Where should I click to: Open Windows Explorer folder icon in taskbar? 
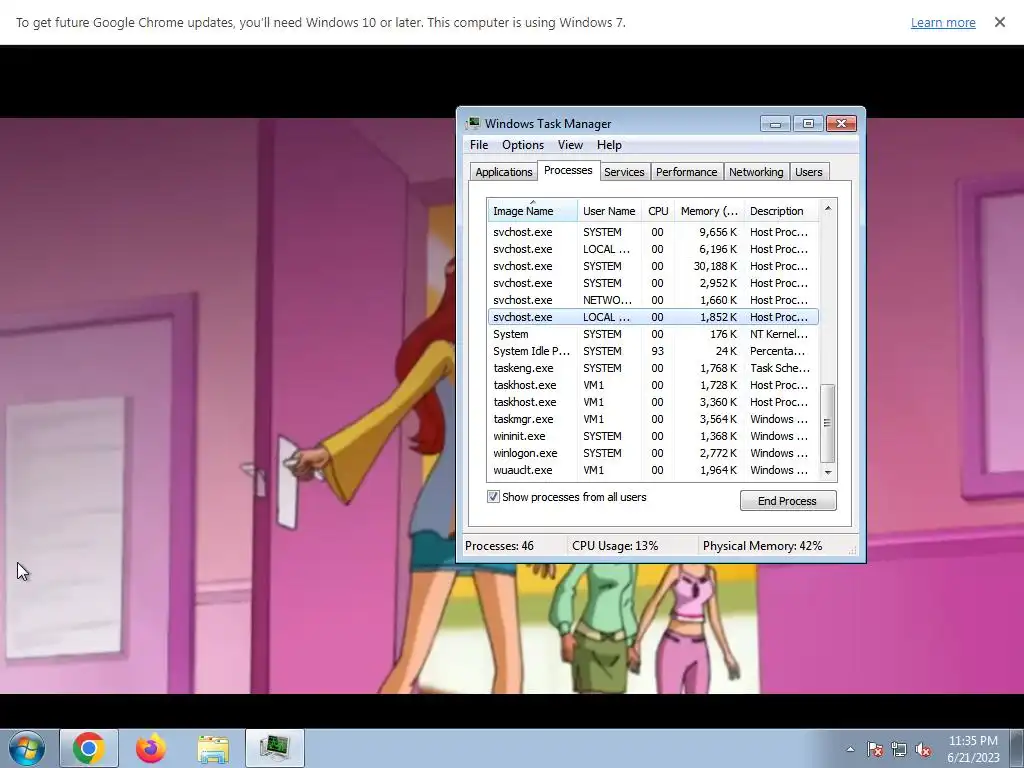pyautogui.click(x=213, y=748)
